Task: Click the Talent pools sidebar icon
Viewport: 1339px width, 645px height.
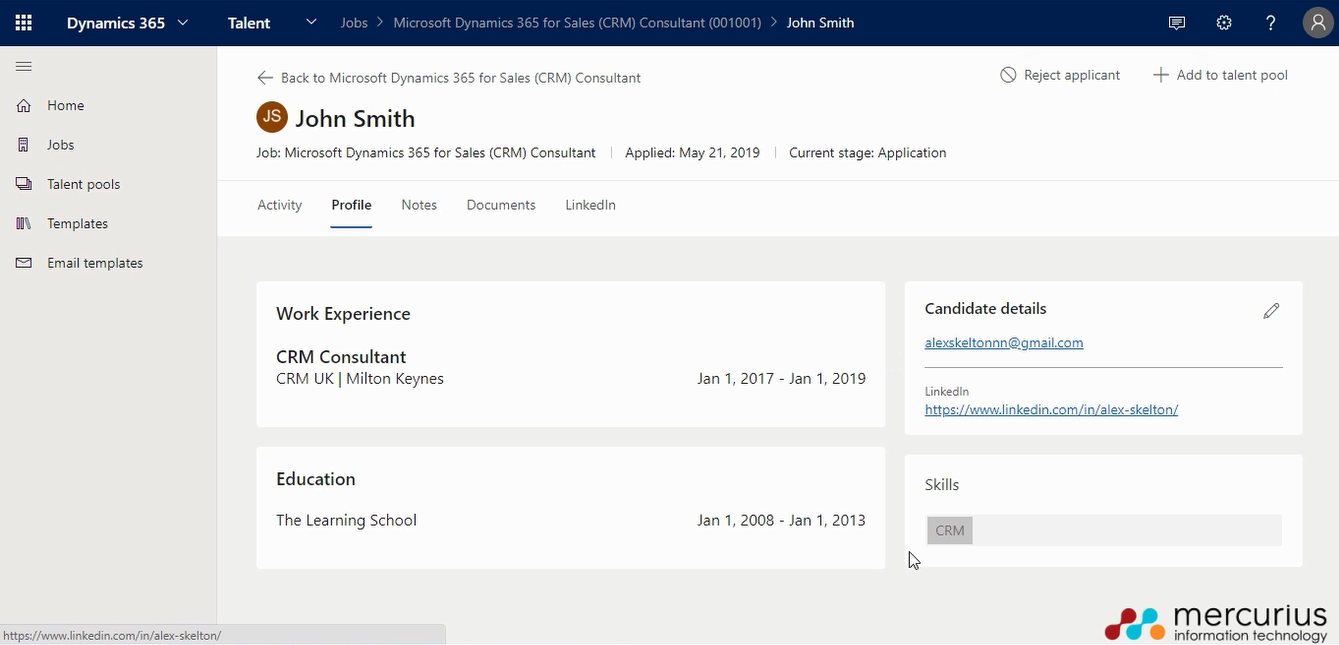Action: 24,184
